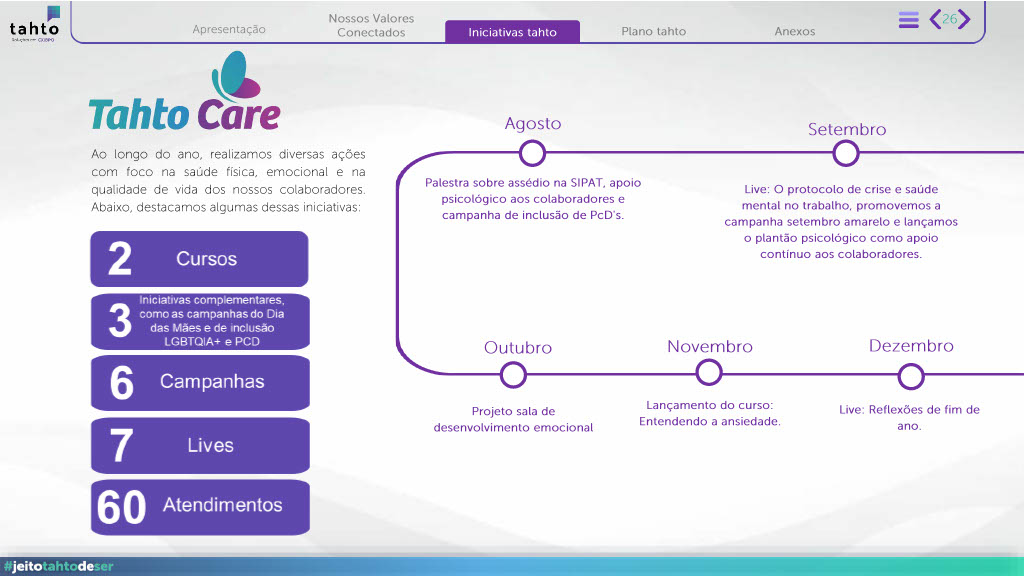Select the Iniciativas tahto tab

point(512,31)
